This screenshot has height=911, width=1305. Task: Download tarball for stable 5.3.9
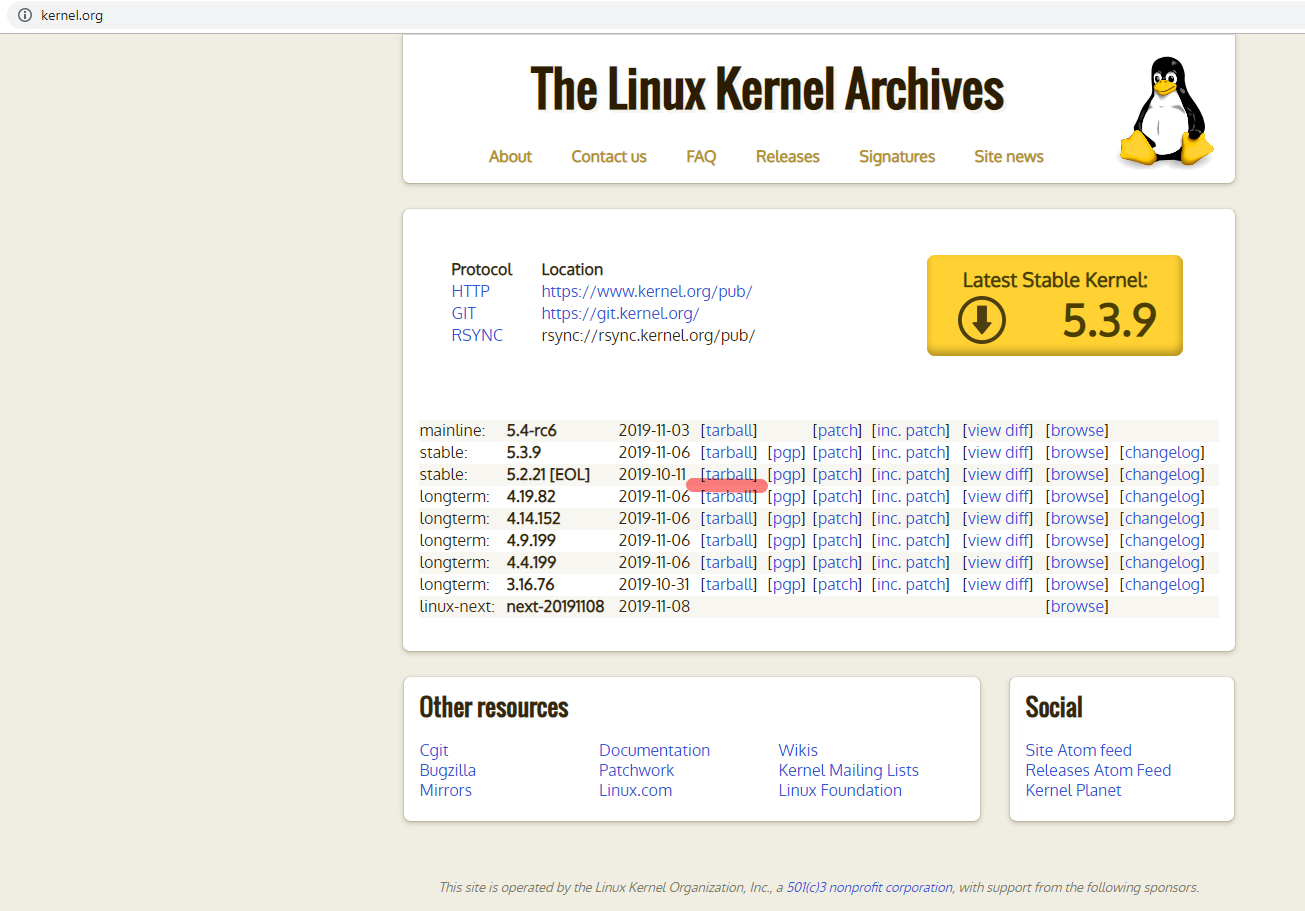729,452
